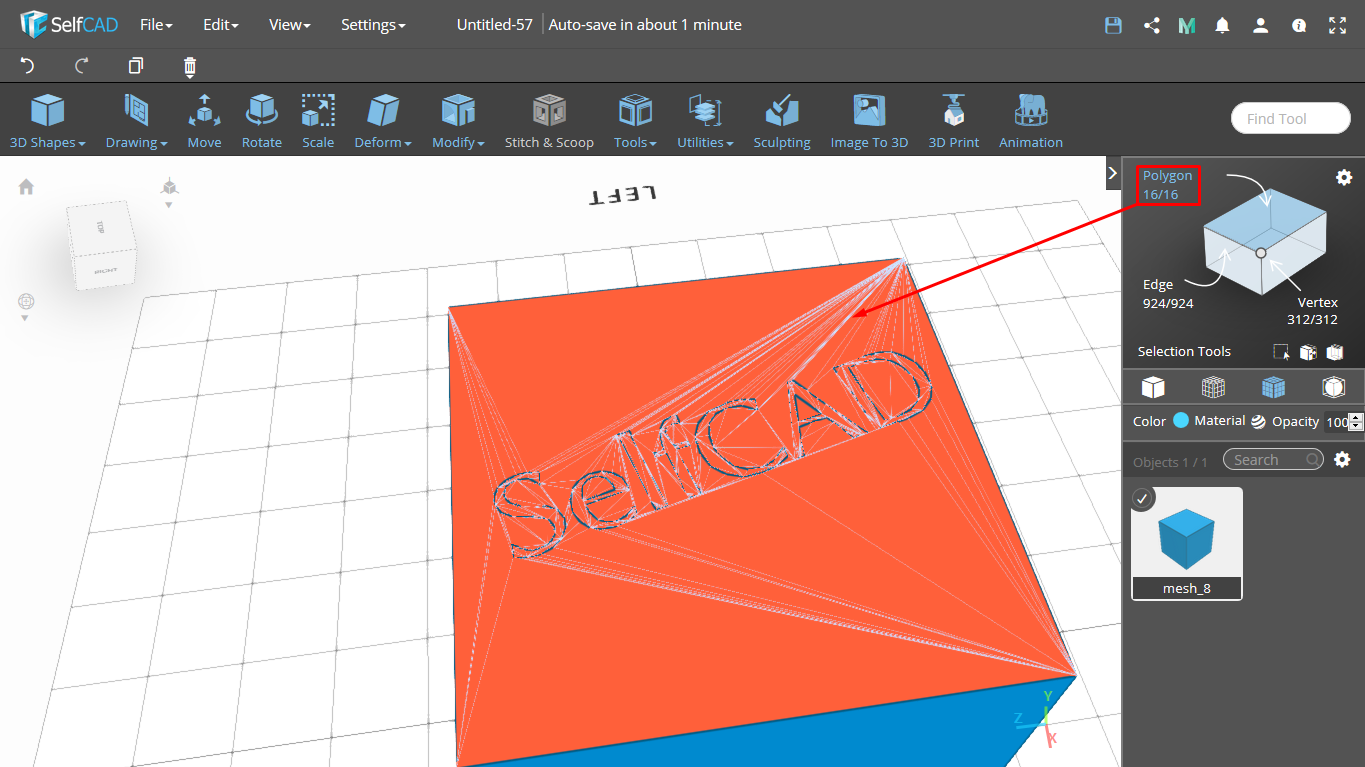Activate Vertex selection mode
This screenshot has height=767, width=1365.
point(1312,311)
